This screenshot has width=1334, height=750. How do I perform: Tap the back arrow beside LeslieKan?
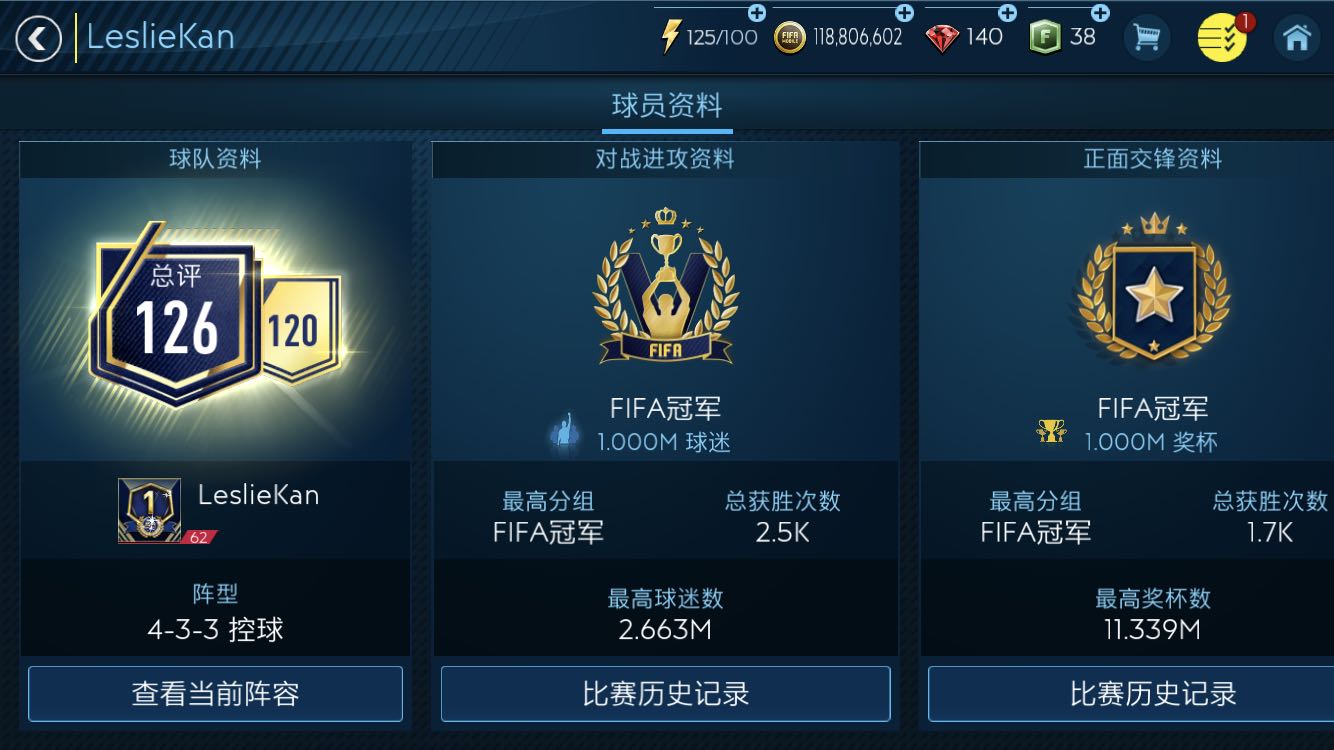38,39
